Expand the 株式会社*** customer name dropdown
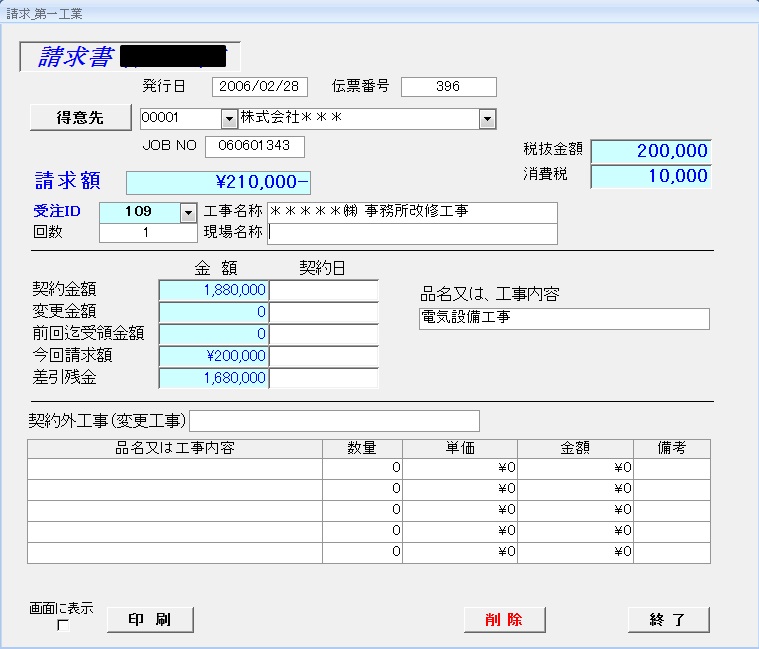Viewport: 759px width, 649px height. (x=487, y=119)
